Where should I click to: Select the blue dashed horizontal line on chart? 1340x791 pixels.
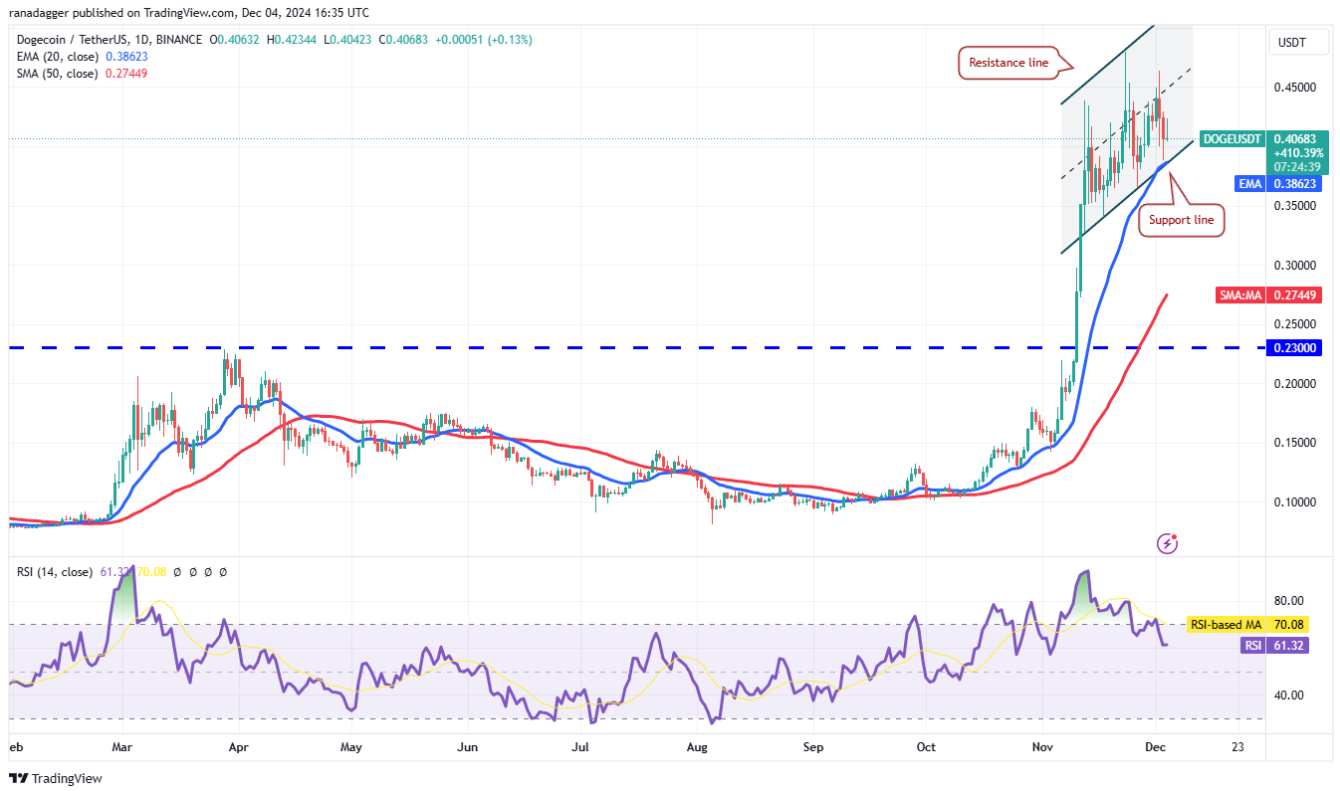(600, 348)
